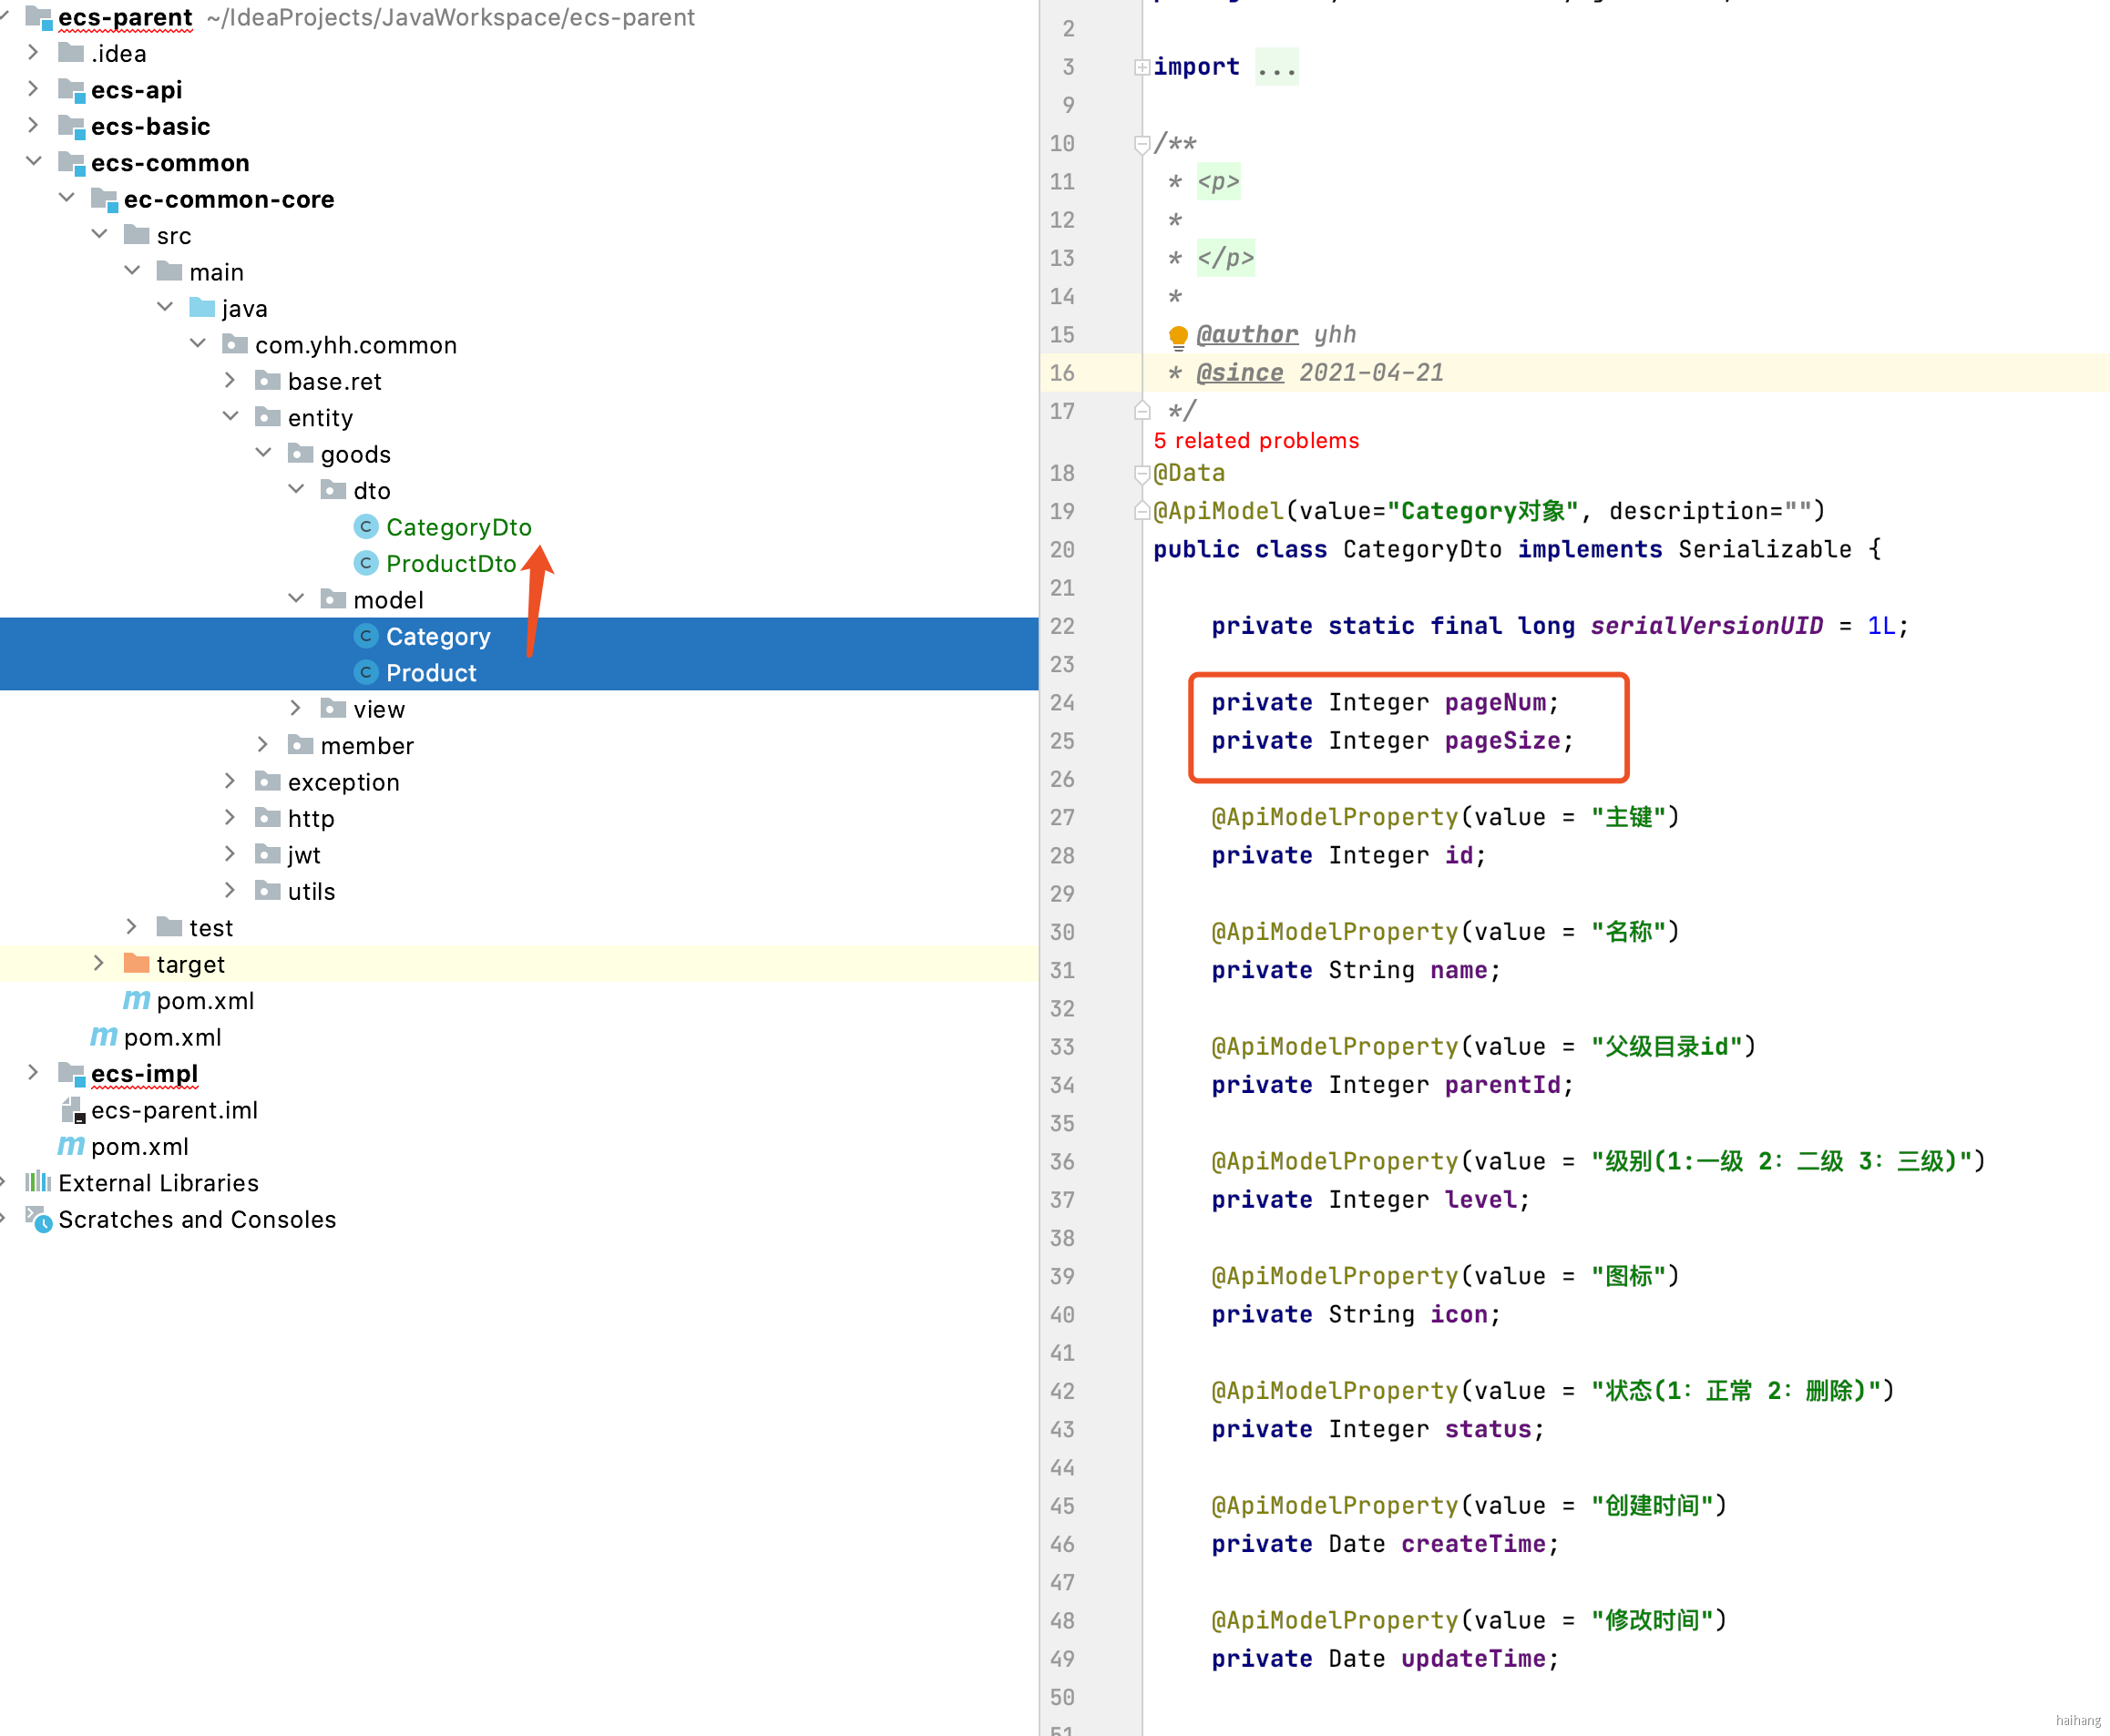Viewport: 2110px width, 1736px height.
Task: Select the Category class in model
Action: point(438,636)
